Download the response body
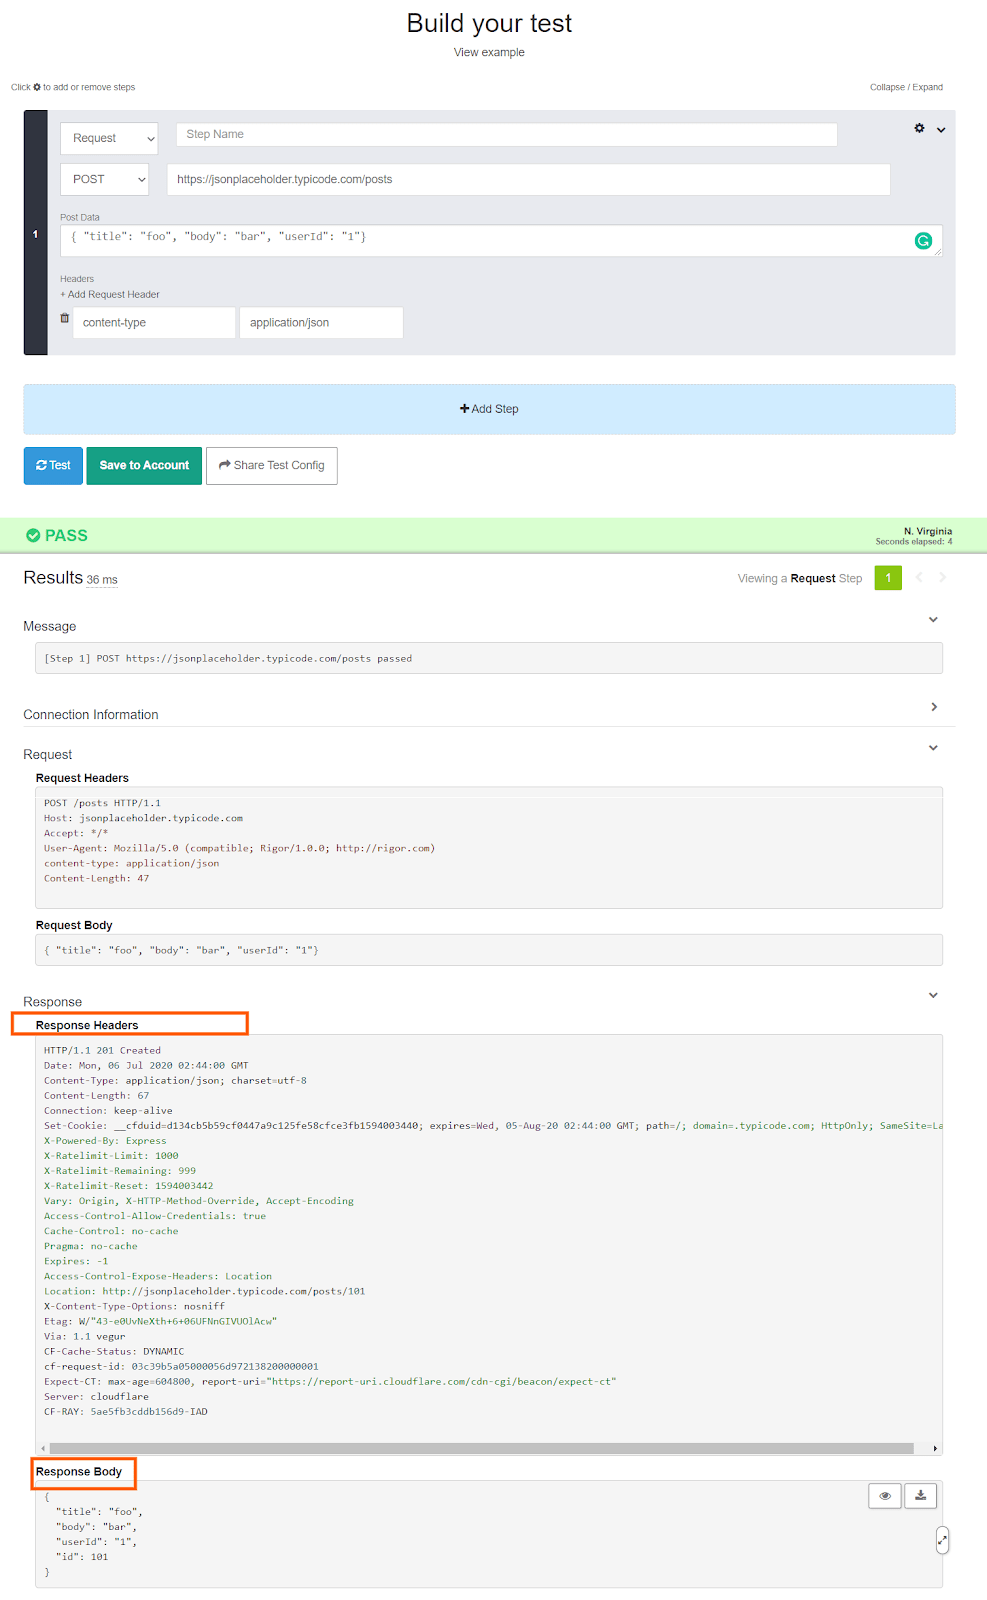The image size is (987, 1600). 920,1496
